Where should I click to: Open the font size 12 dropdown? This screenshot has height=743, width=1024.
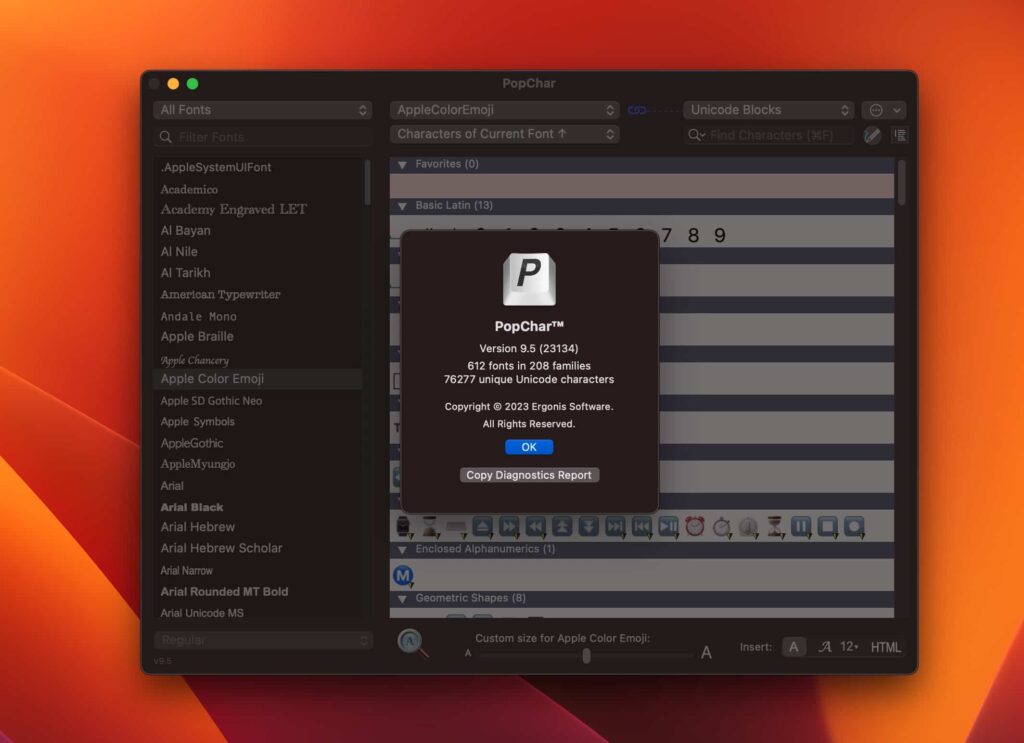tap(850, 647)
